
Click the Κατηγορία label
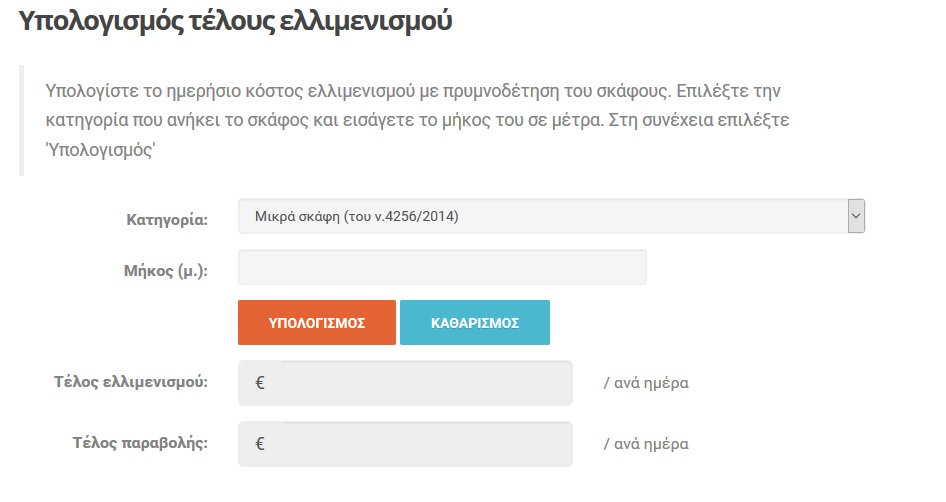coord(167,219)
